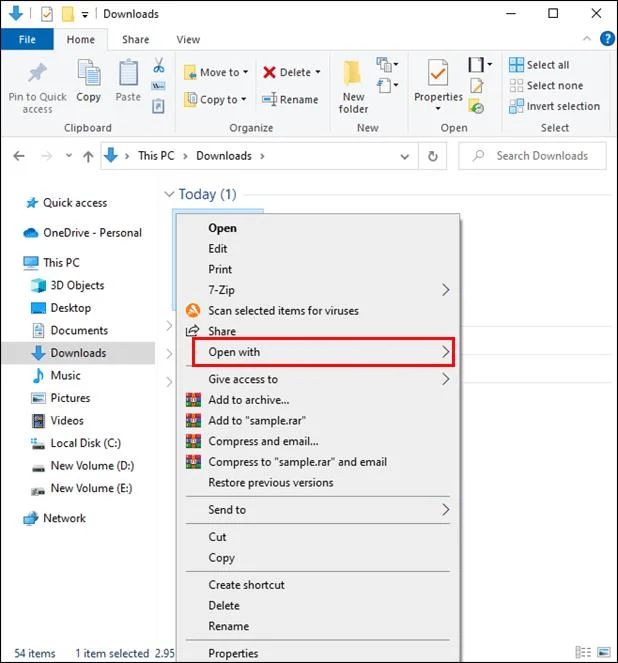
Task: Click Select all in the ribbon
Action: click(547, 65)
